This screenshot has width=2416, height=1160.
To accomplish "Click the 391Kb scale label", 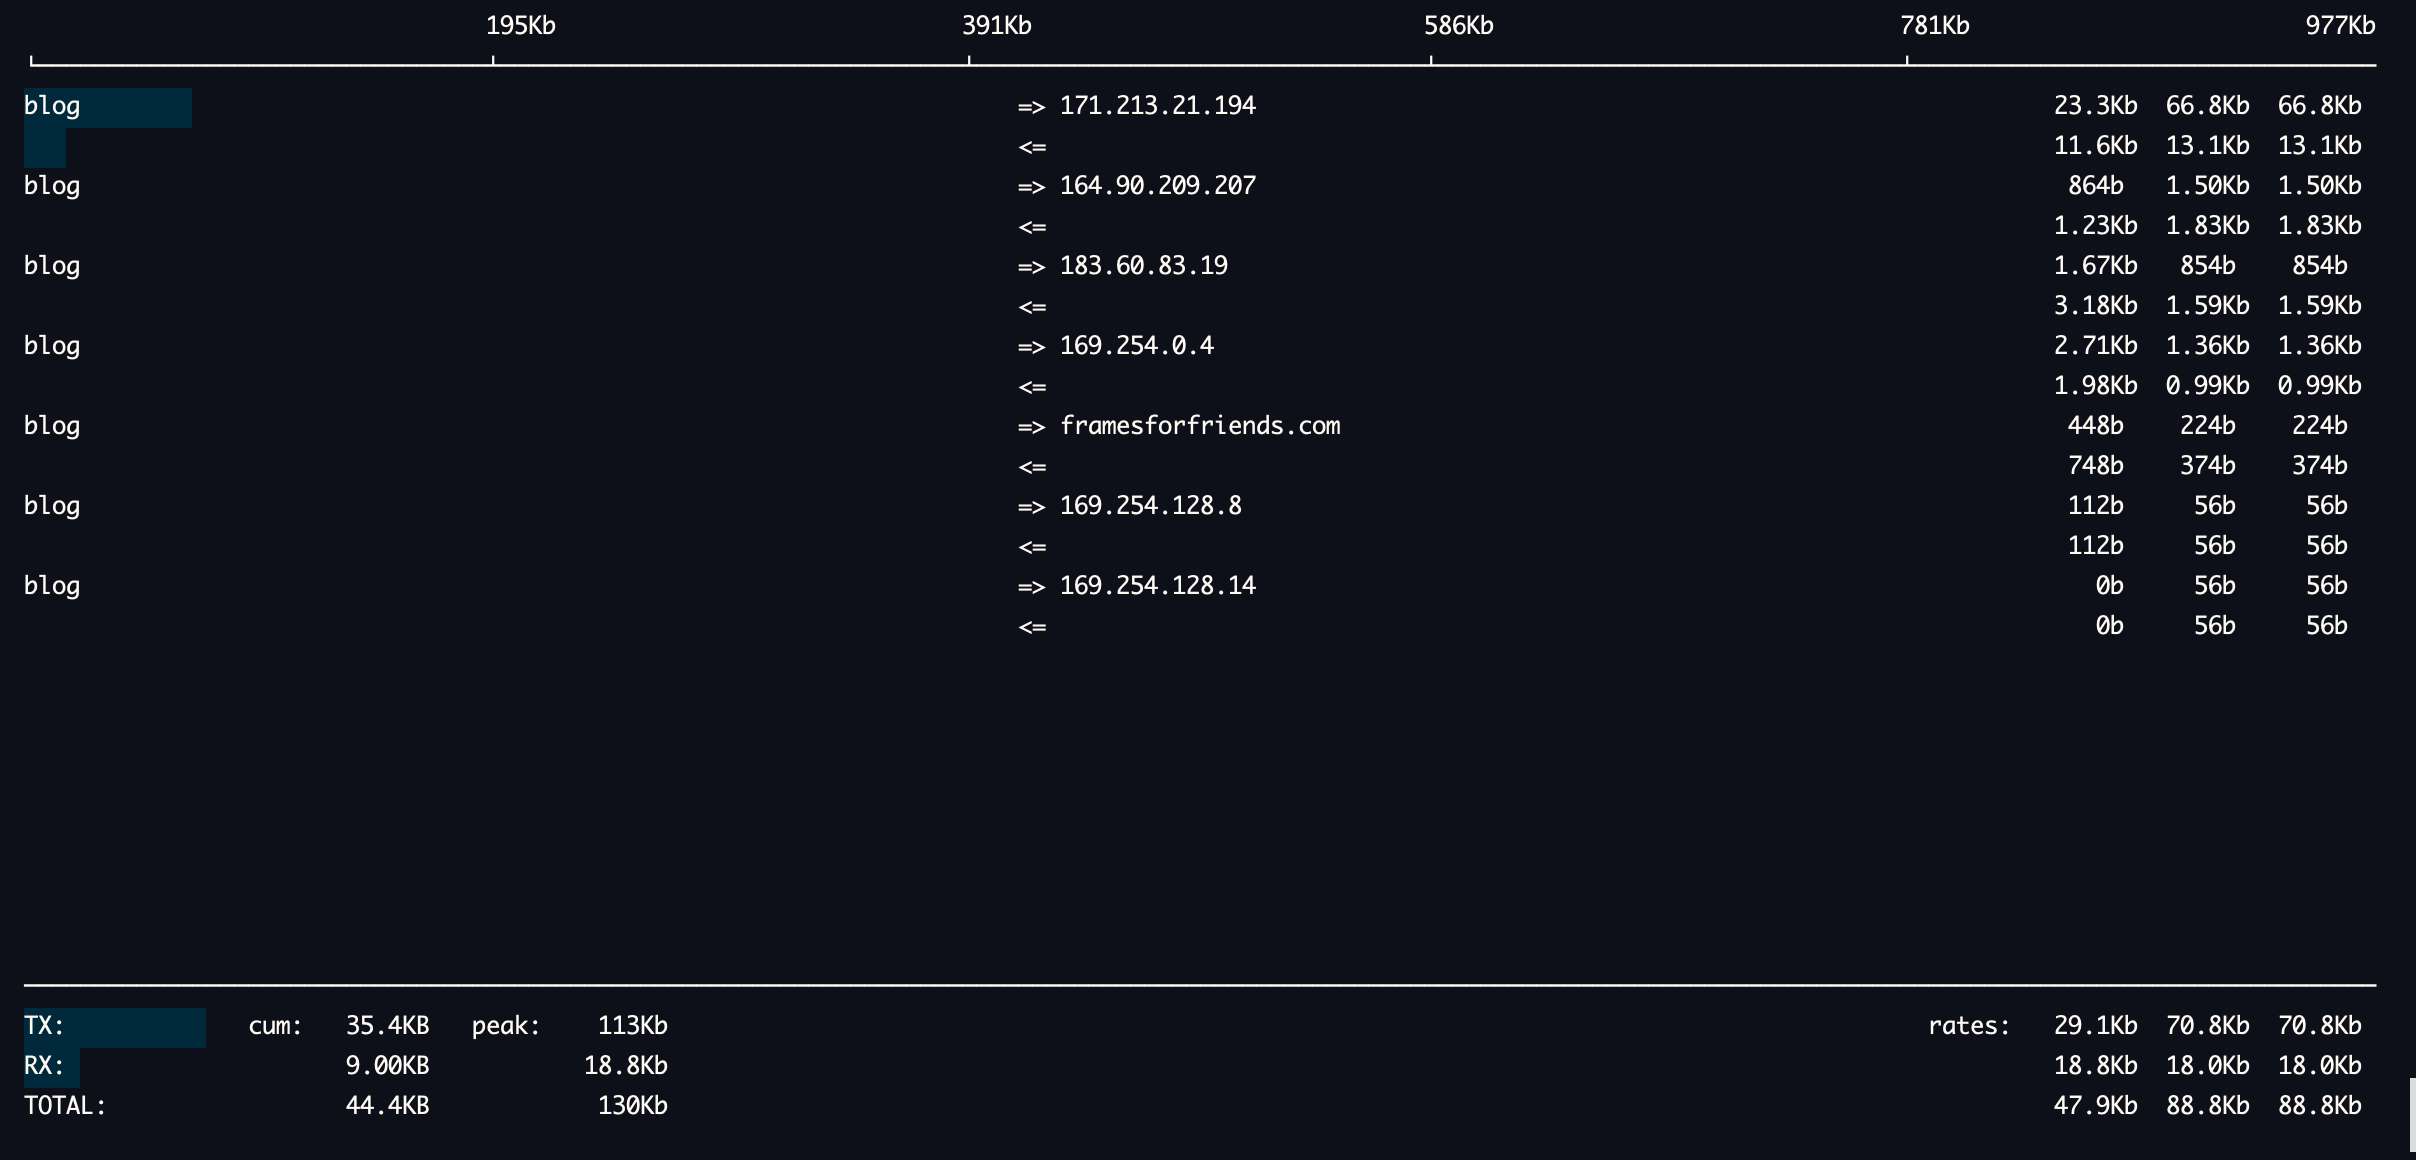I will (996, 26).
